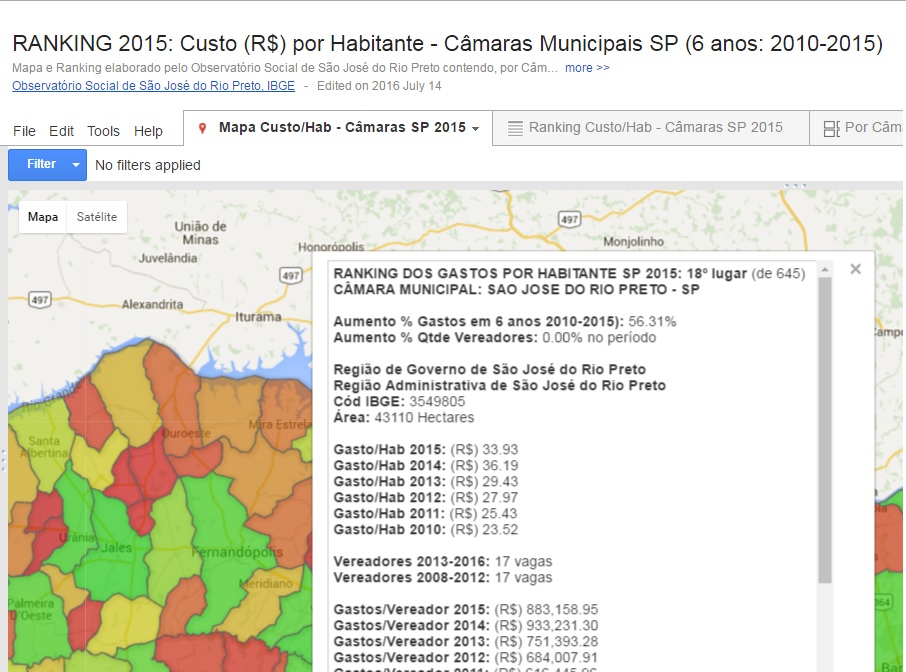Expand the Mapa Custo/Hab tab dropdown arrow
The image size is (906, 672).
point(476,129)
